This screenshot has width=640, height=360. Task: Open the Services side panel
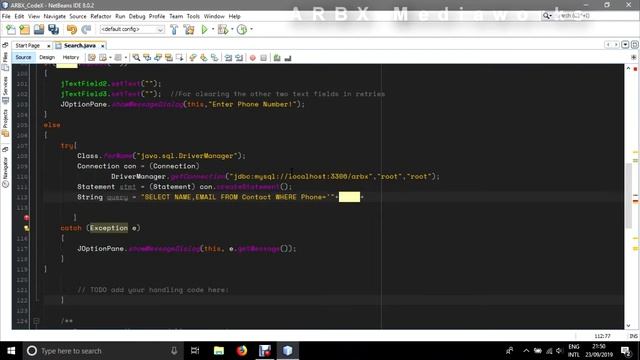[5, 90]
